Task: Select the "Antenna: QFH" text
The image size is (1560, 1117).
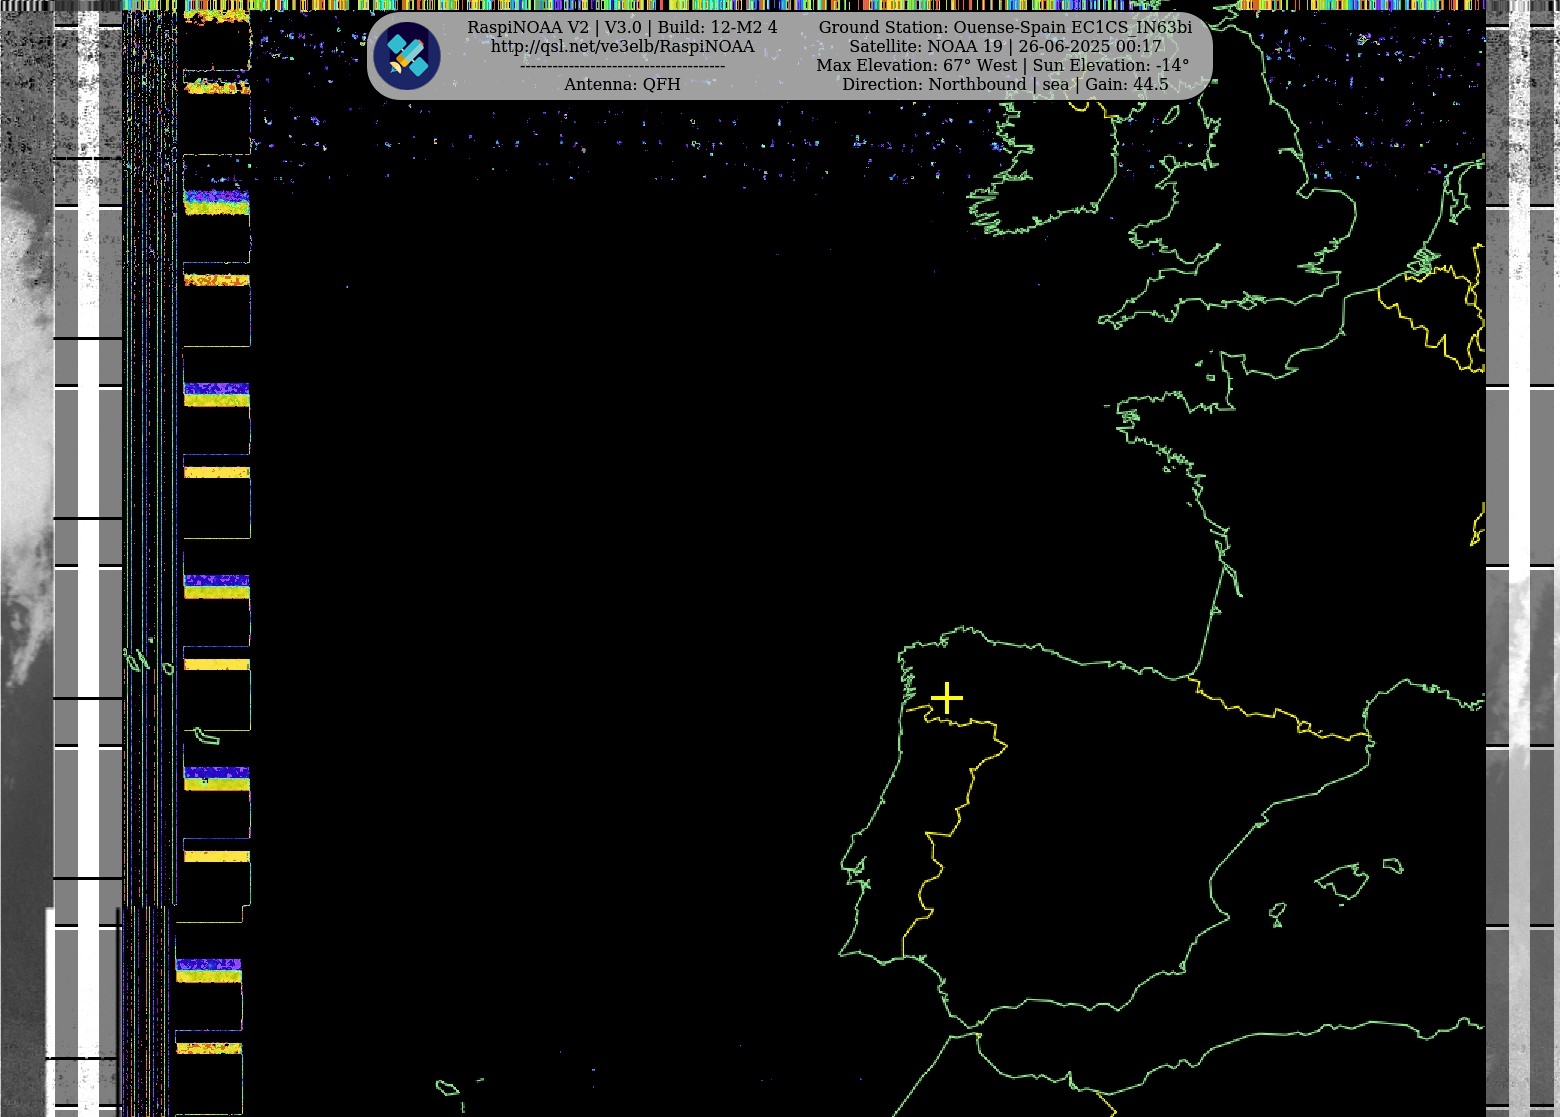Action: (x=622, y=85)
